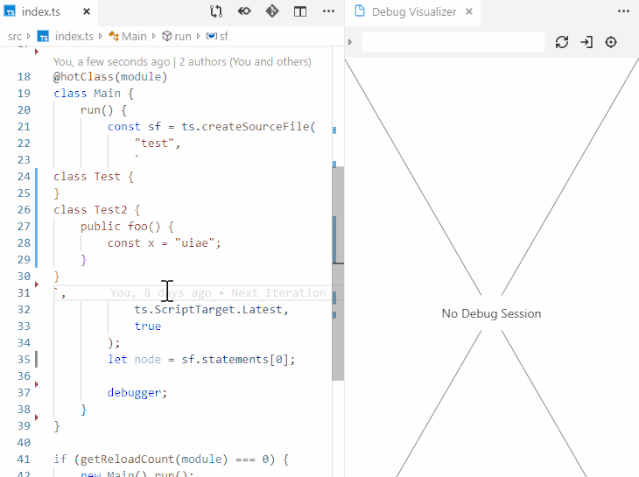Click the No Debug Session message

(x=491, y=314)
